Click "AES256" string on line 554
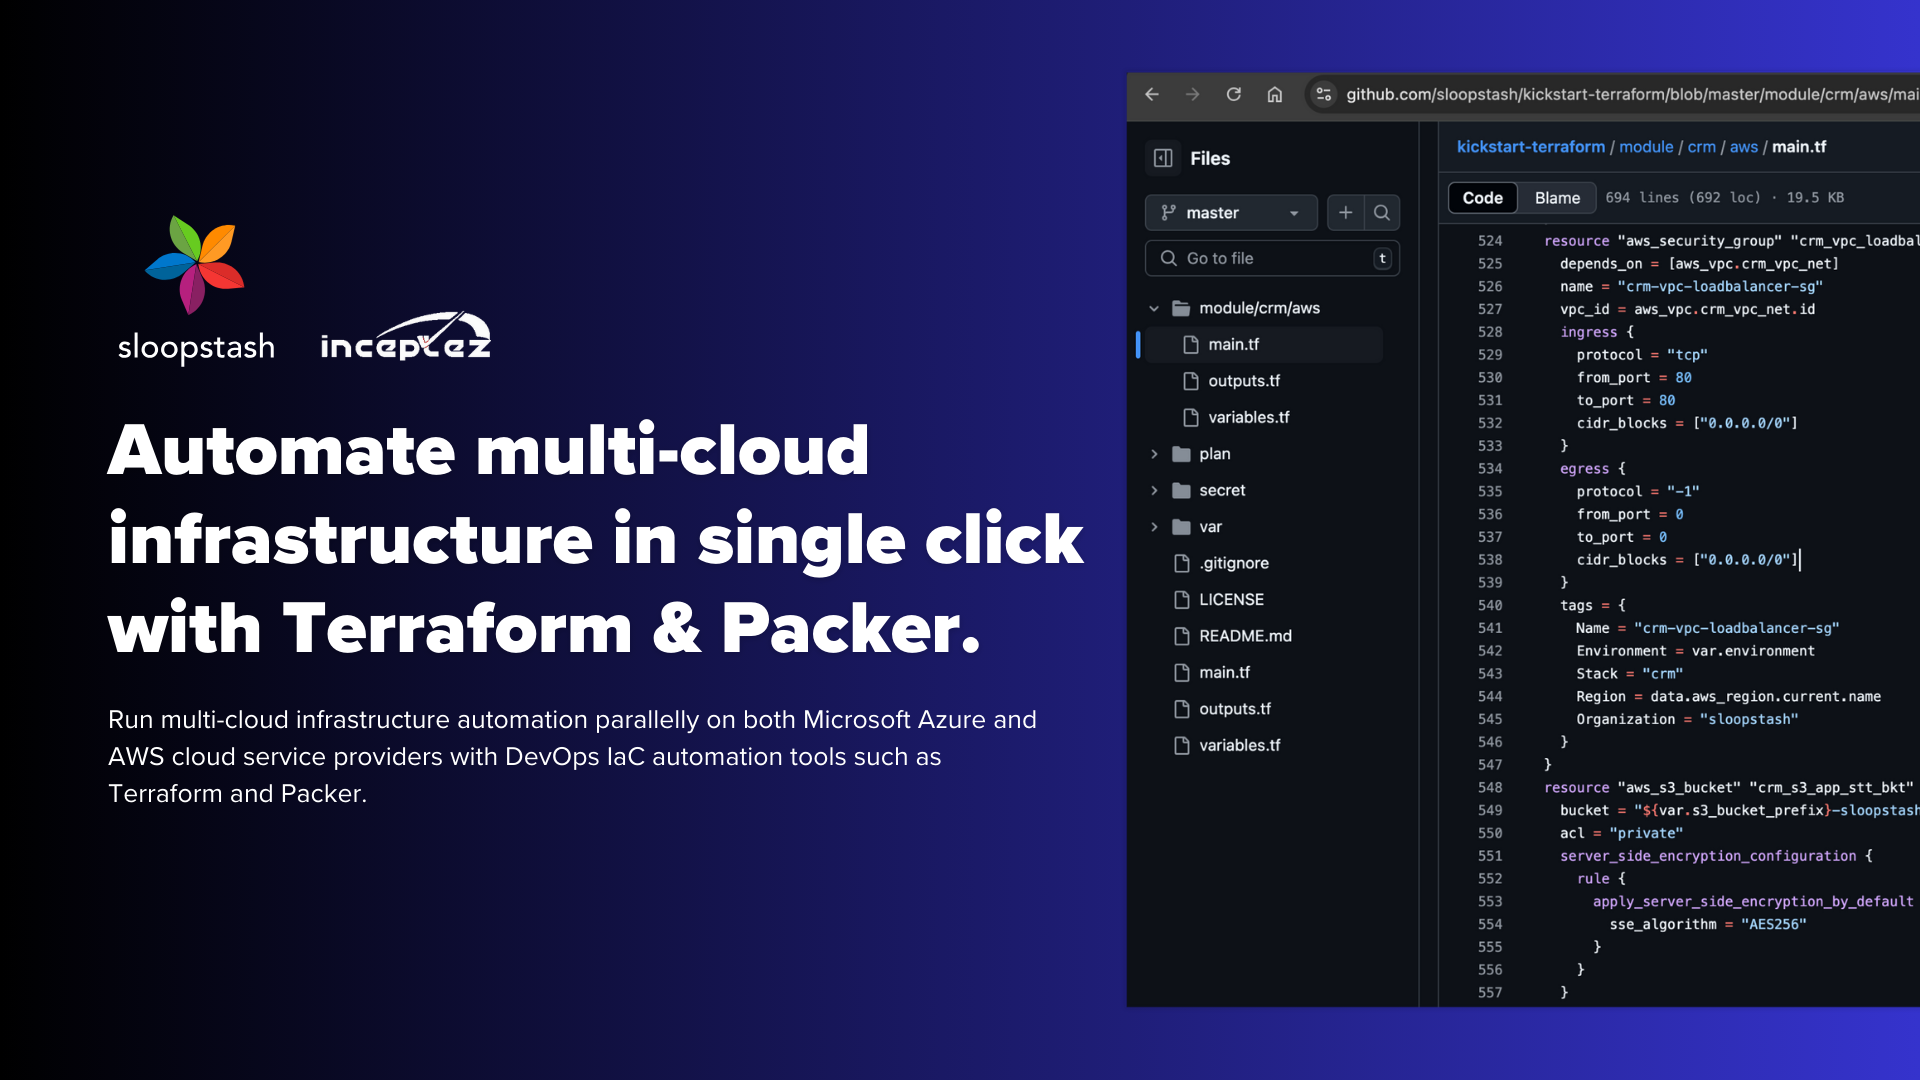1920x1080 pixels. coord(1773,924)
